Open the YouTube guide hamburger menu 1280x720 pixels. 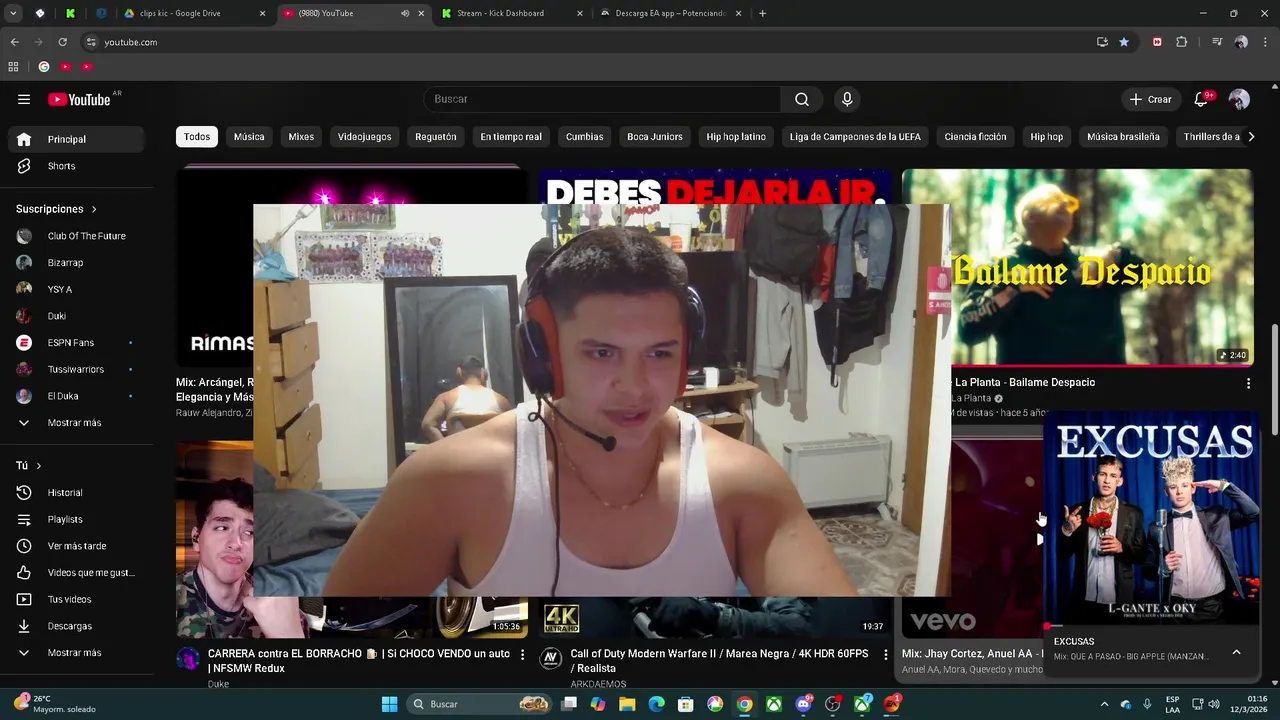click(x=24, y=99)
